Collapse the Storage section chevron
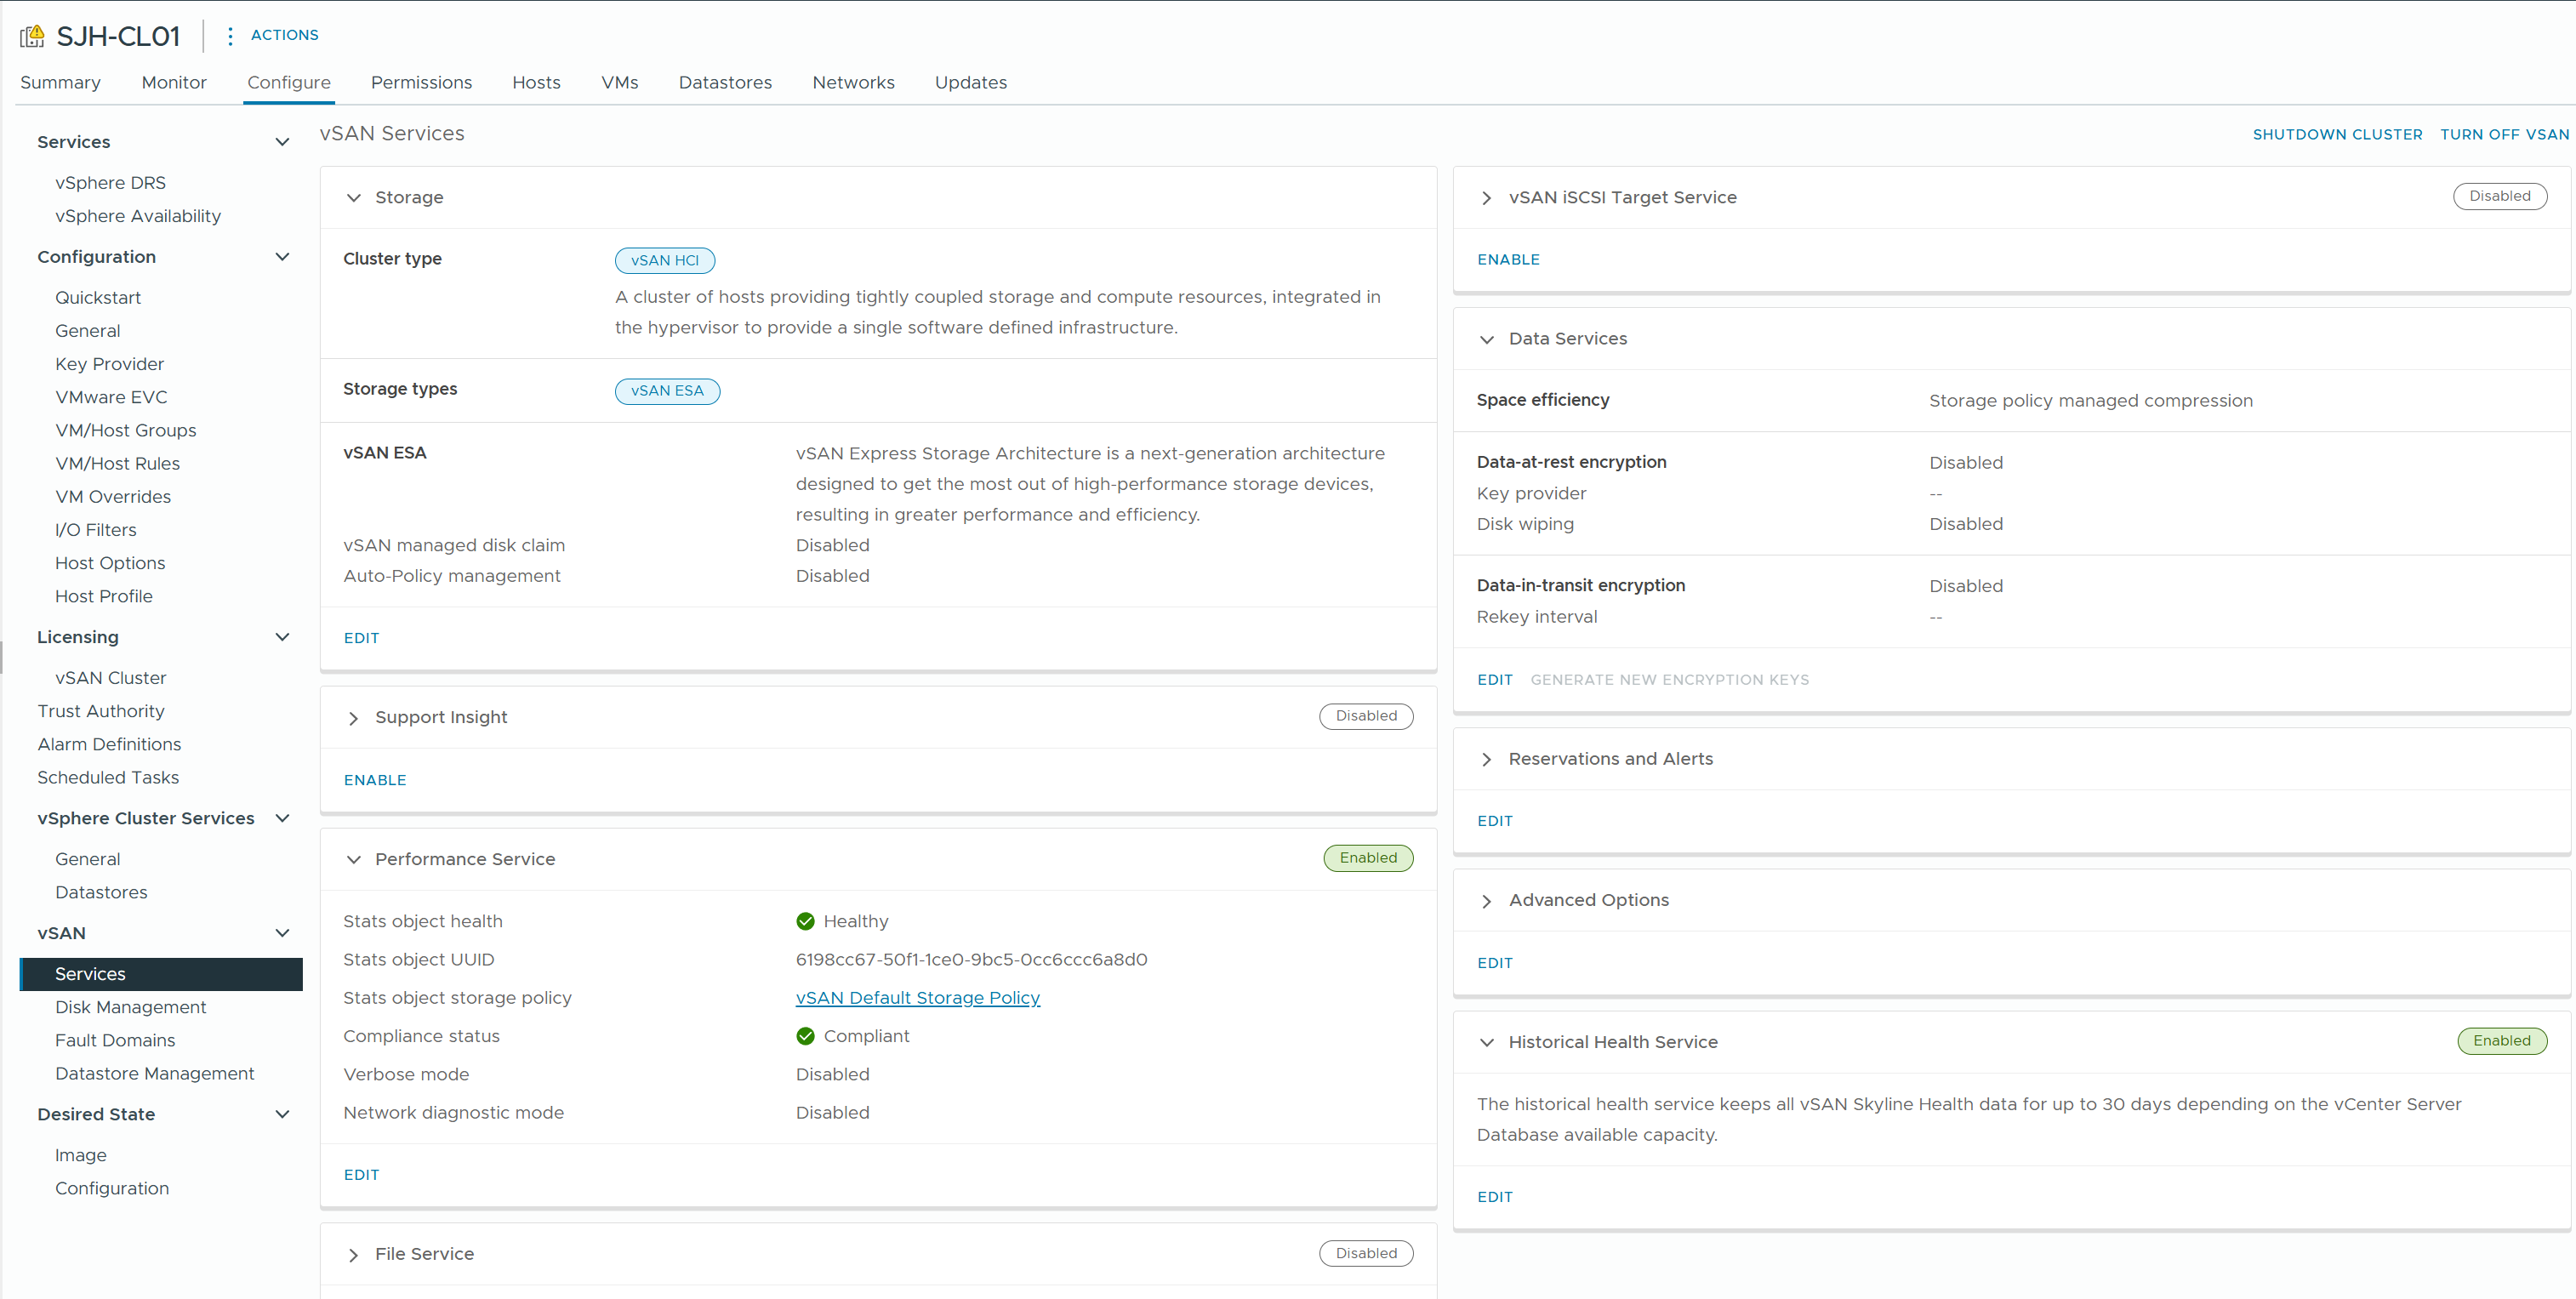Image resolution: width=2576 pixels, height=1299 pixels. 353,198
